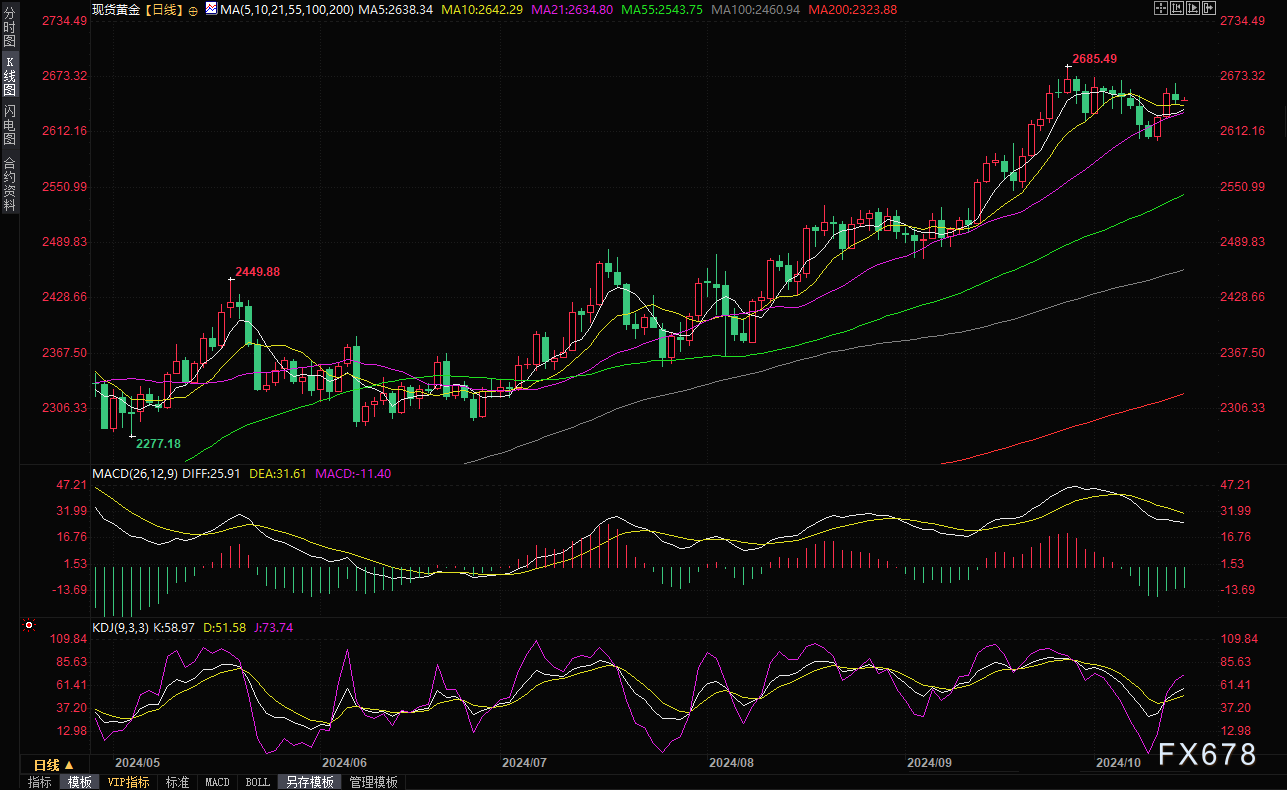Select the 指标 tab at bottom
This screenshot has width=1287, height=790.
[40, 782]
